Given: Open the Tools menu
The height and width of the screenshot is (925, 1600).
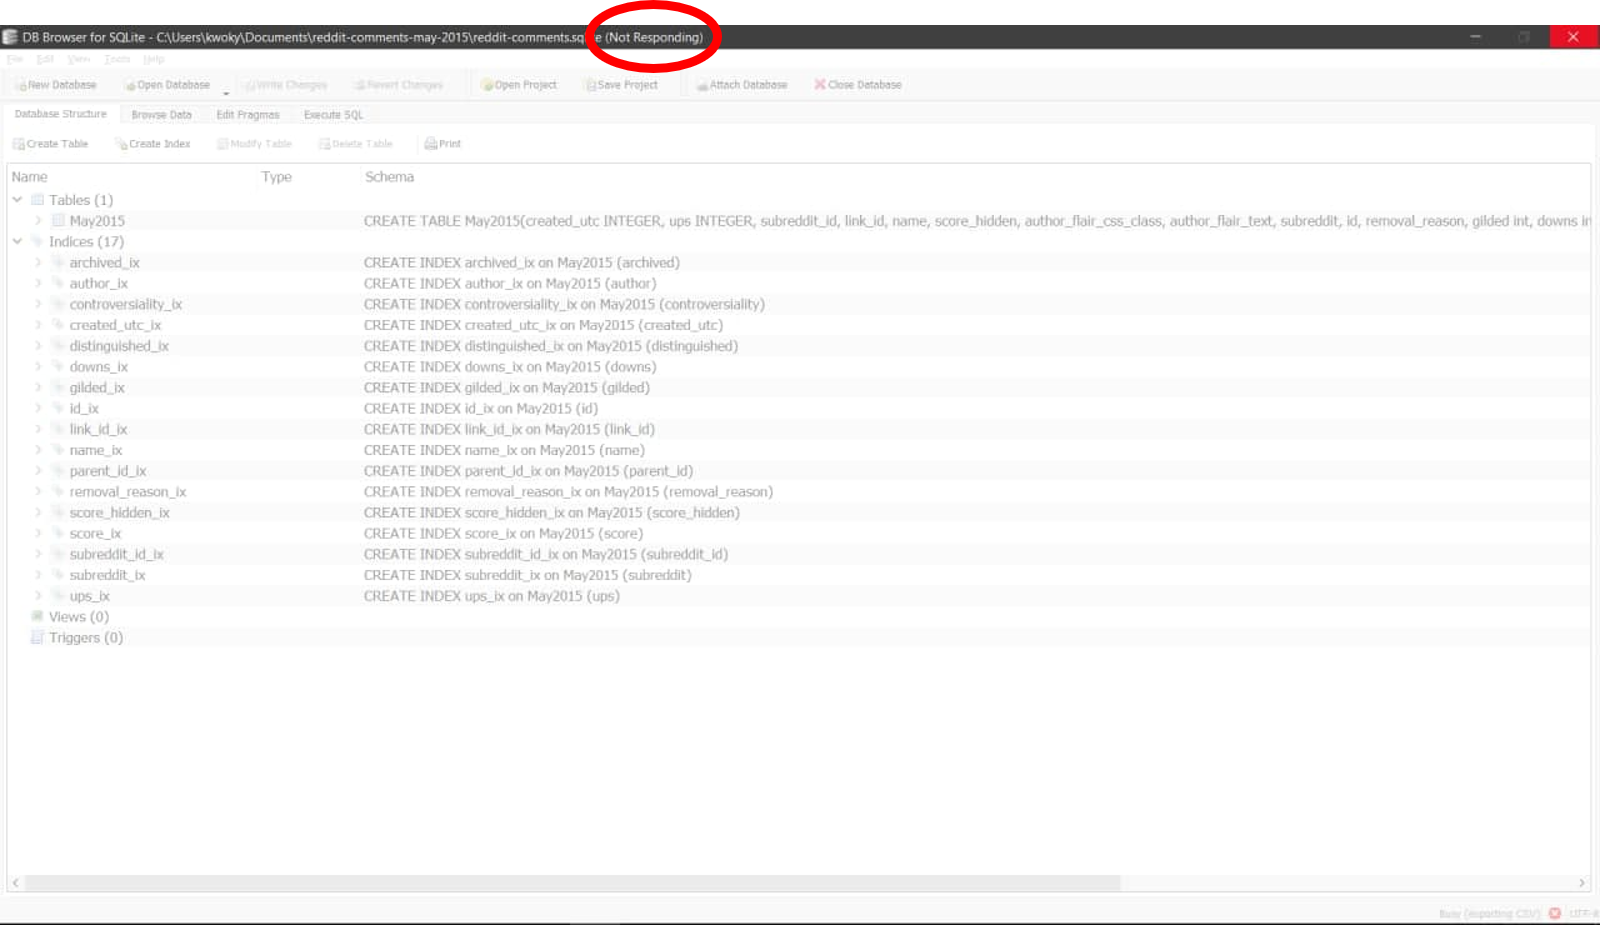Looking at the screenshot, I should click(117, 59).
